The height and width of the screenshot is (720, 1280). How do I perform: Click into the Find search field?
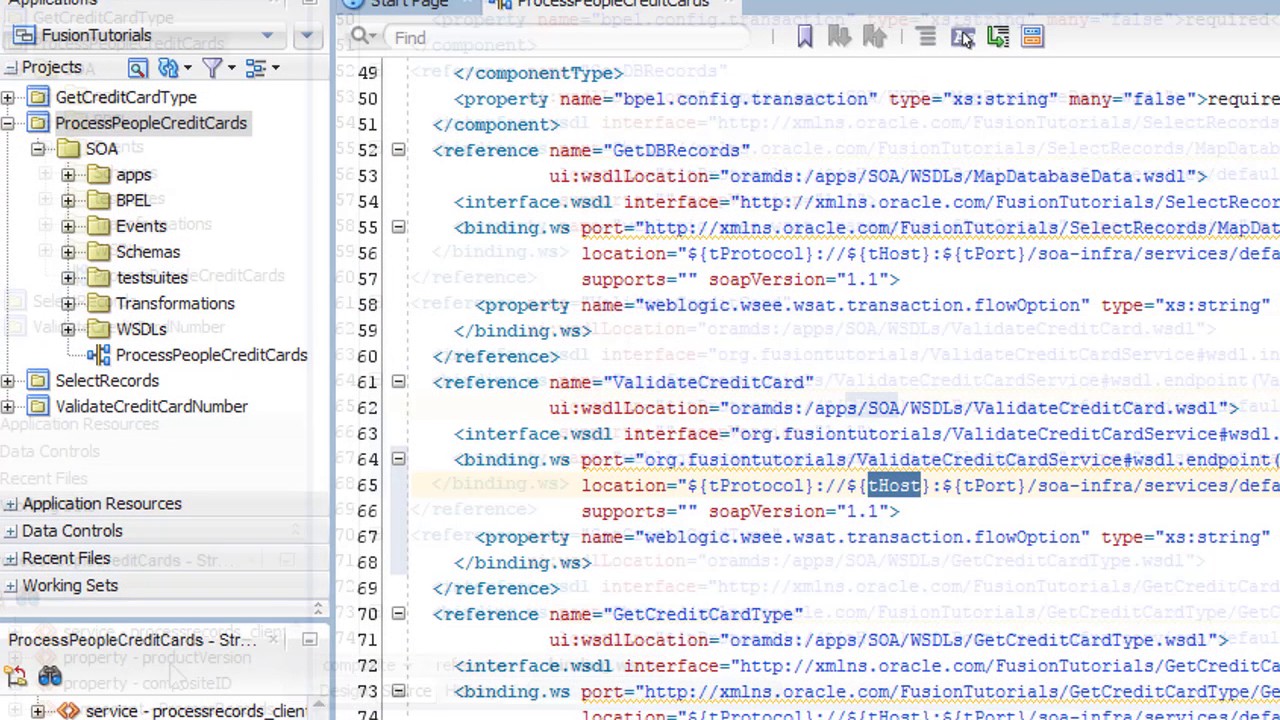565,38
